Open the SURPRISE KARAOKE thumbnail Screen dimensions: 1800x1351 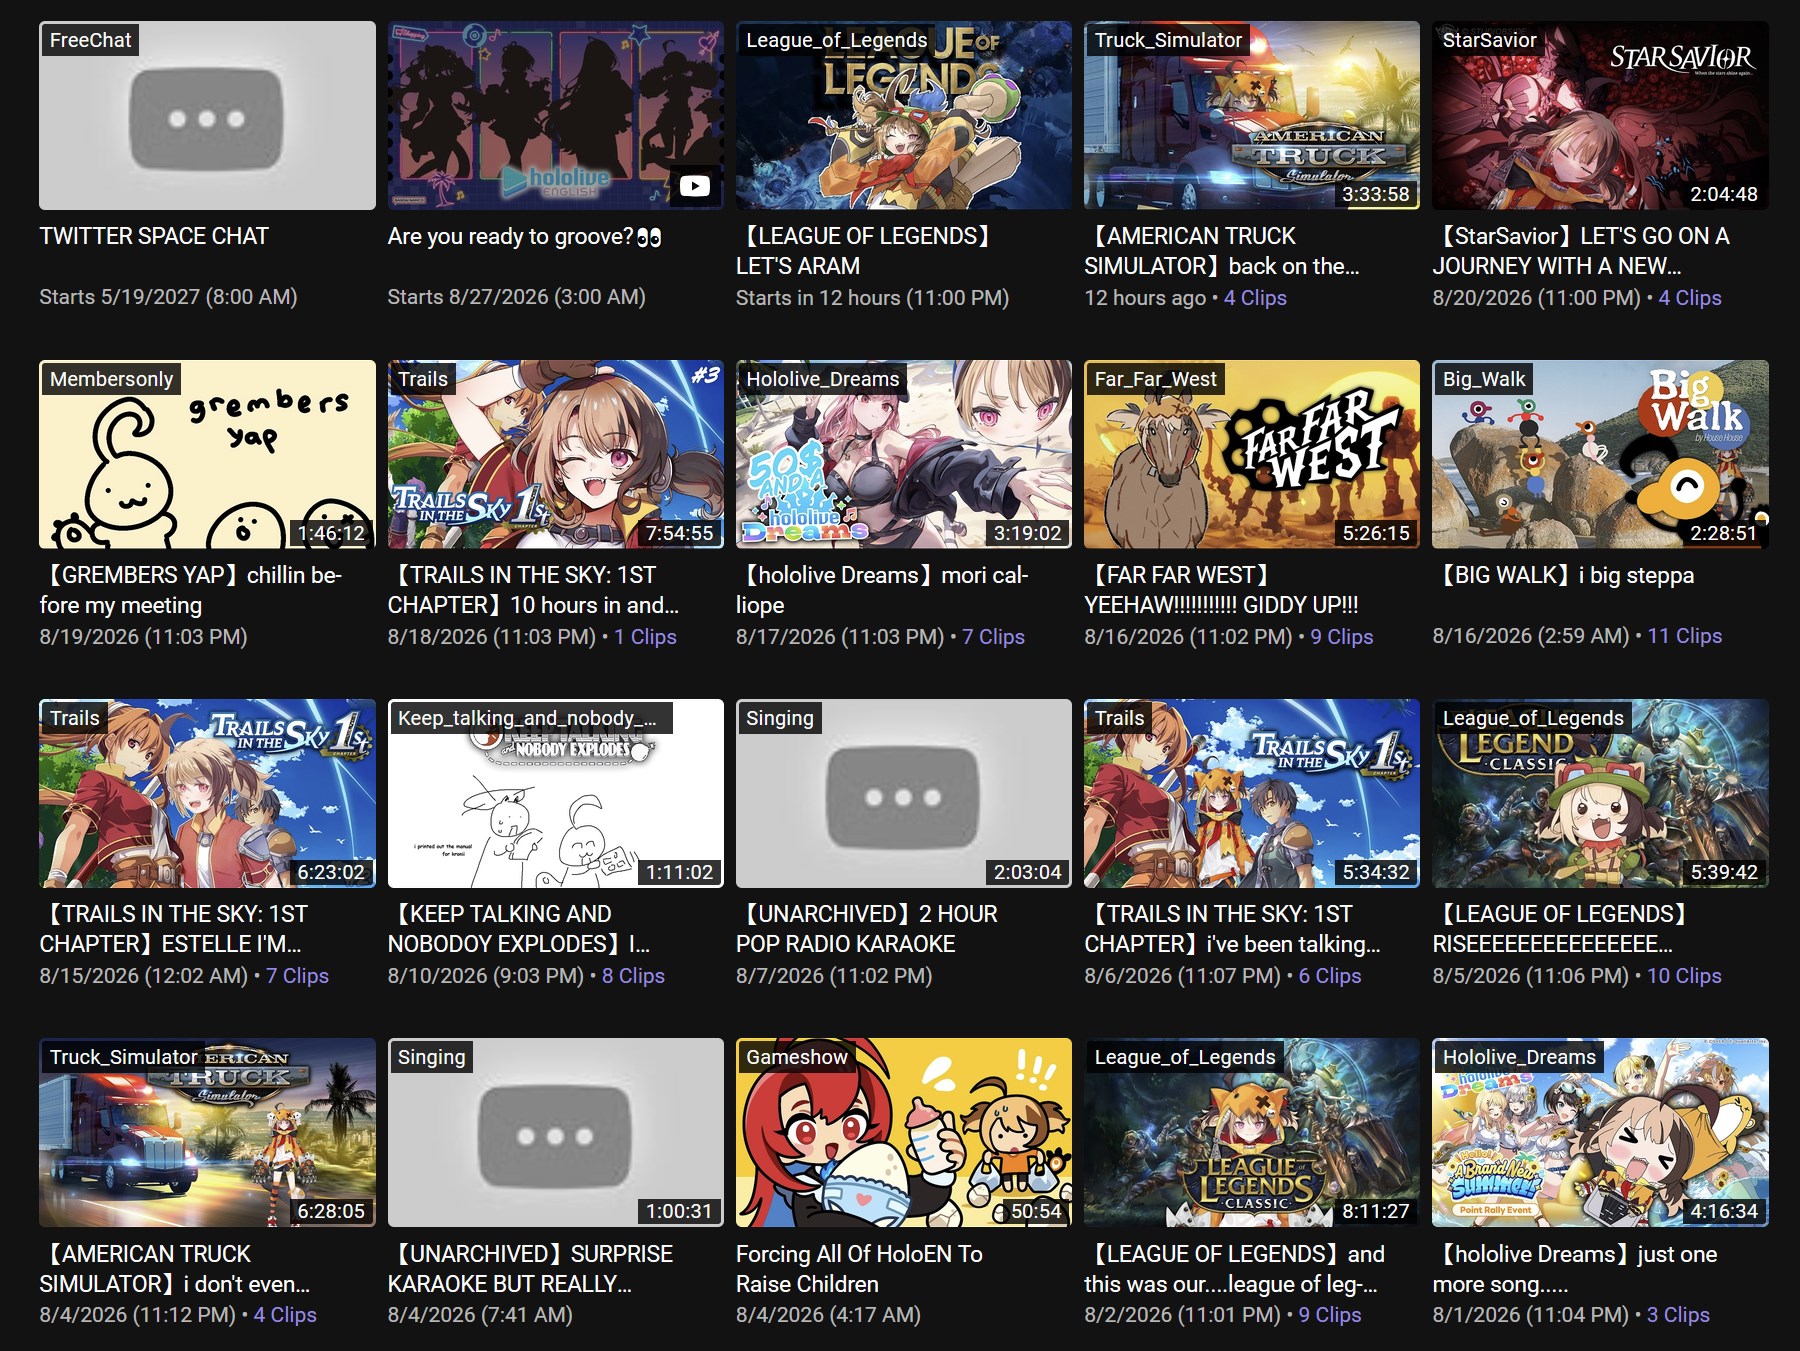[x=555, y=1132]
